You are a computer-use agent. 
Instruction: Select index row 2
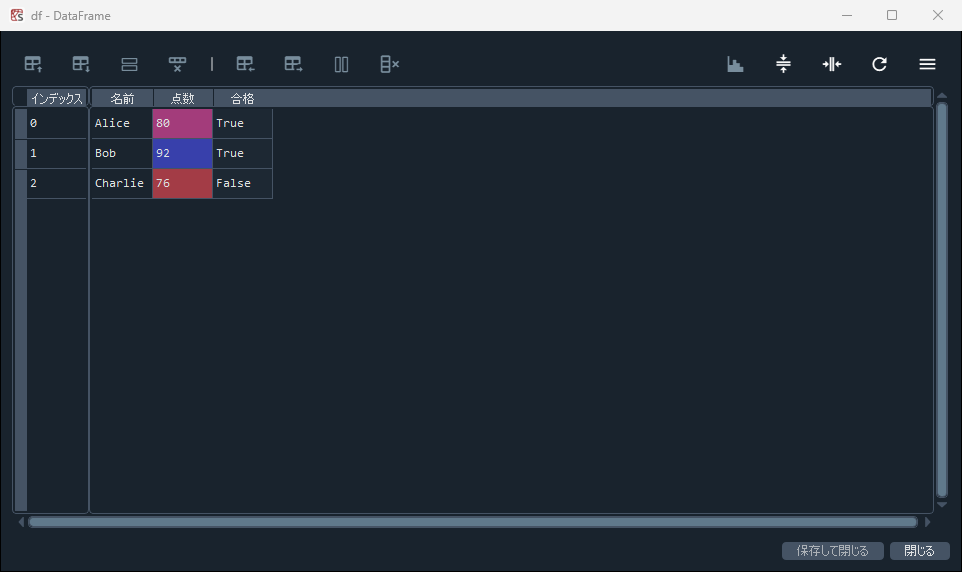pyautogui.click(x=56, y=184)
